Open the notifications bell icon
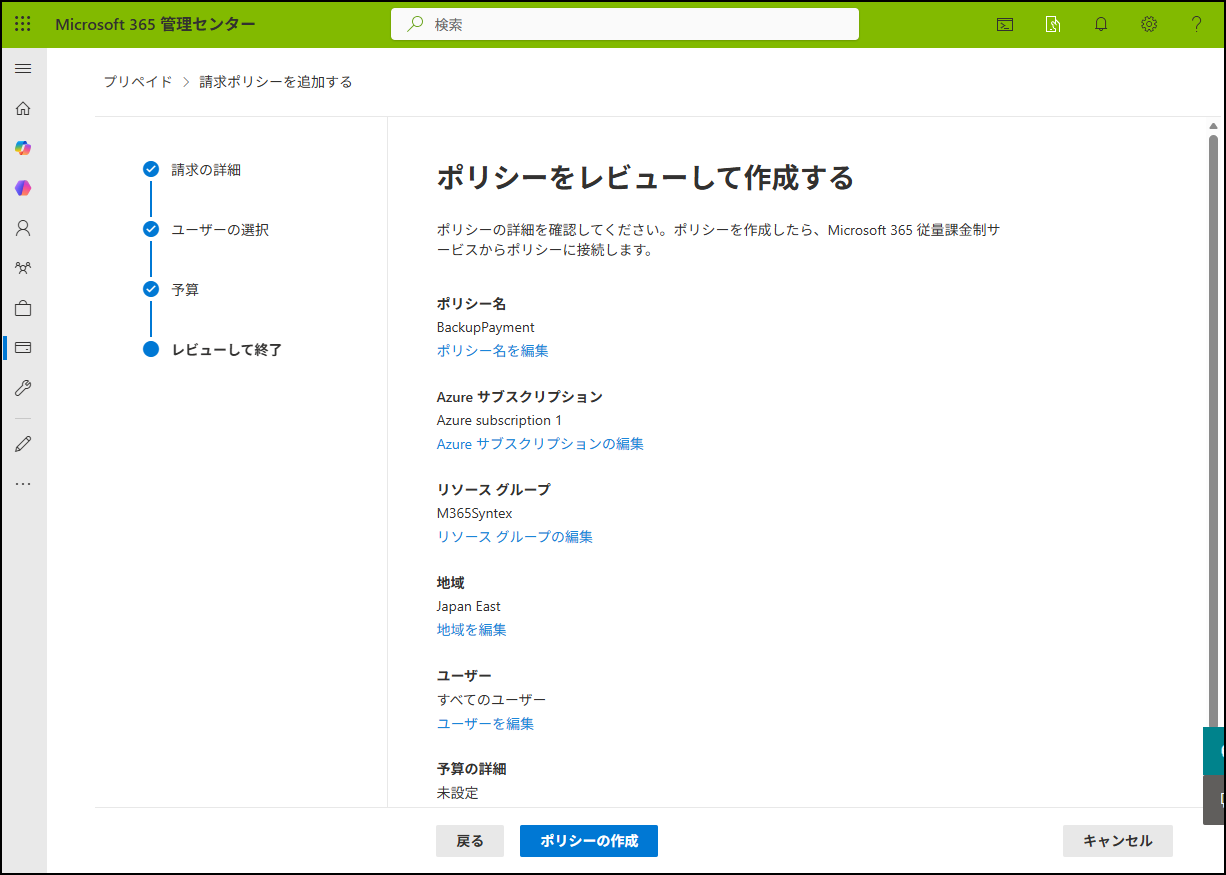 pos(1101,24)
